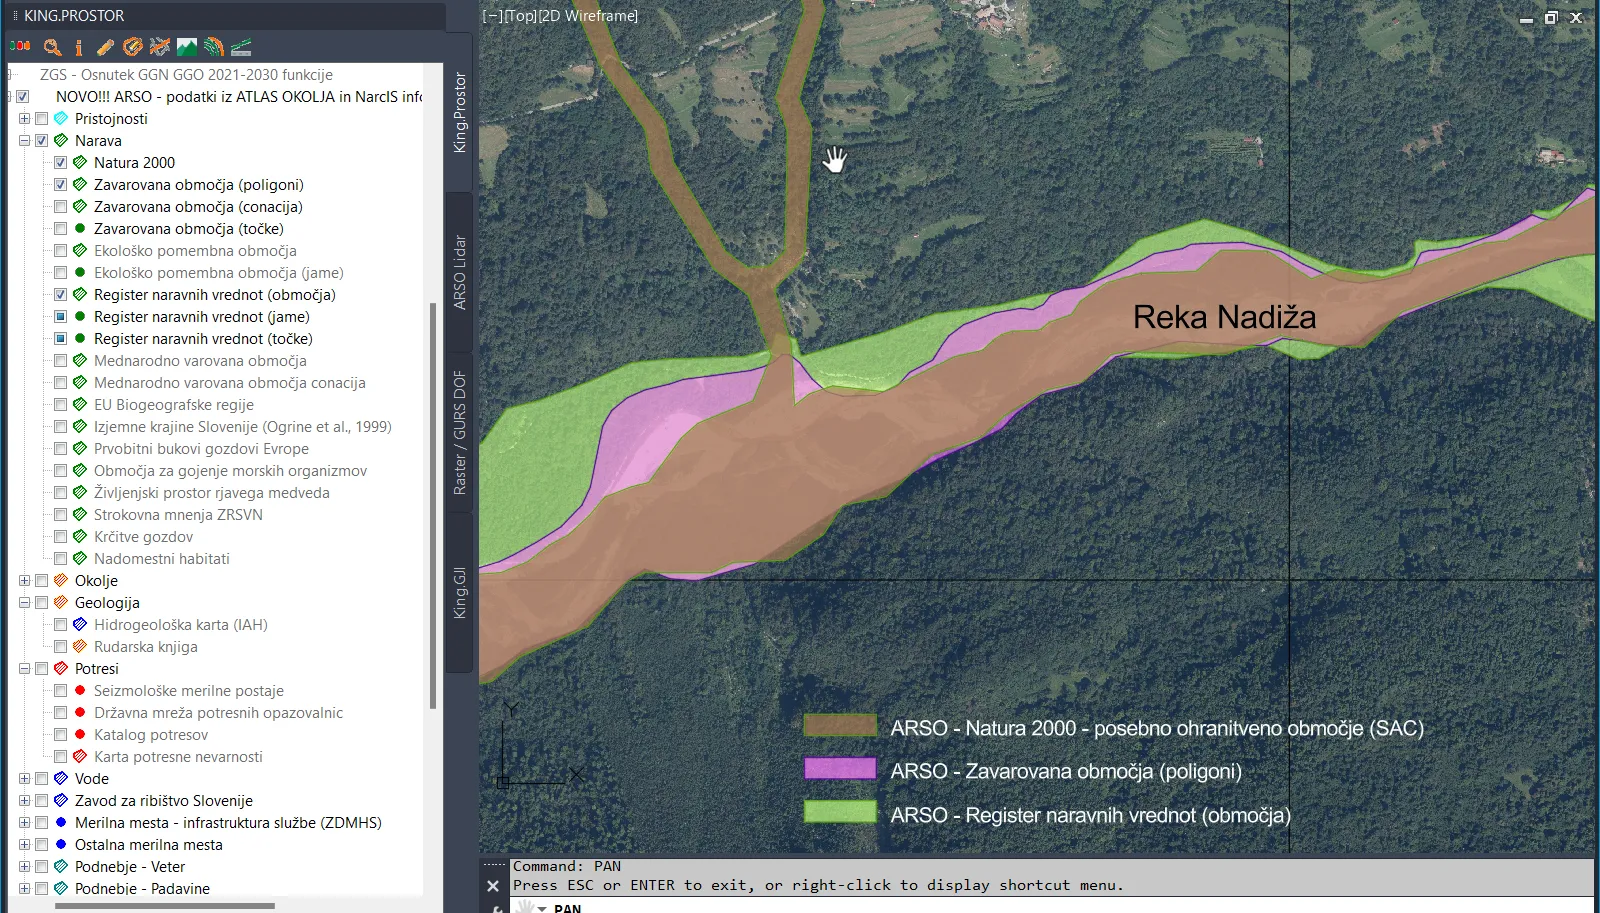Click the [Top] viewport view control

520,16
